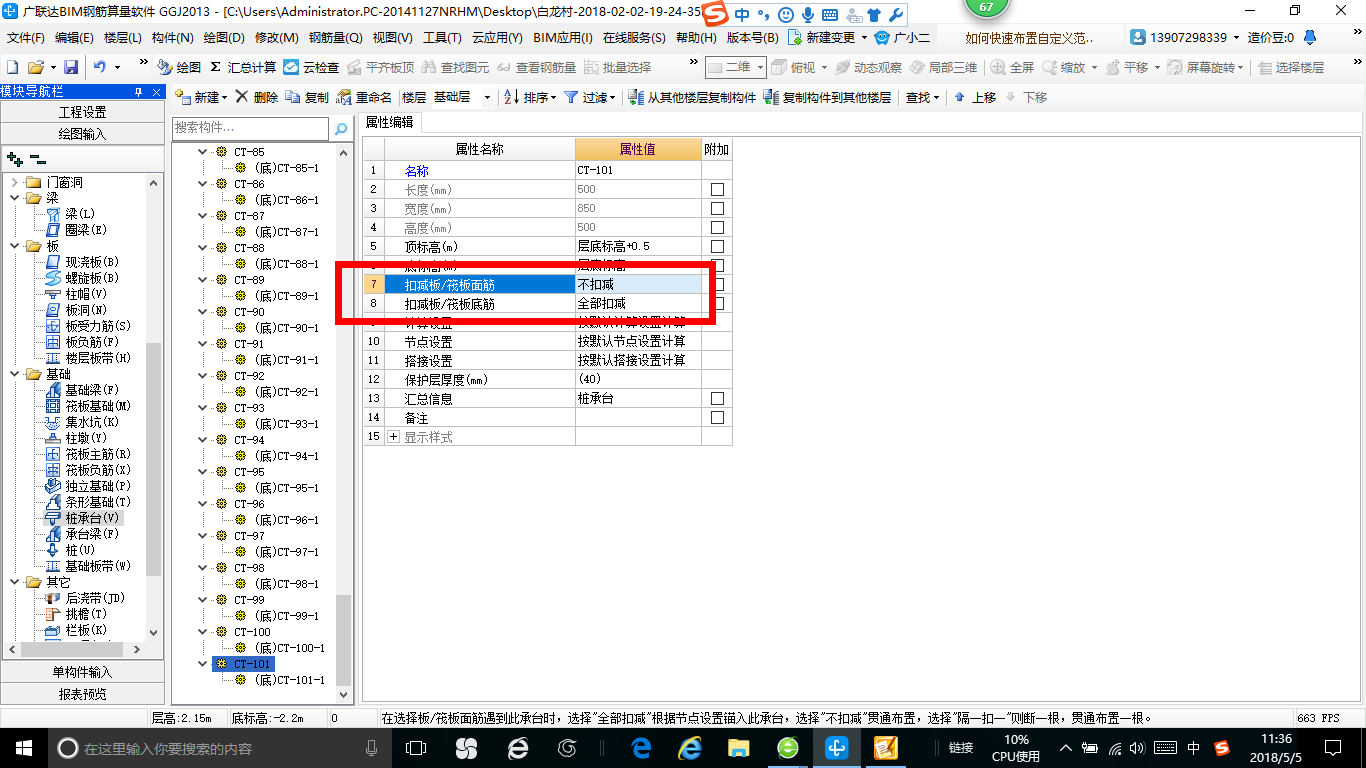Image resolution: width=1366 pixels, height=768 pixels.
Task: Toggle 附加 checkbox for 备注 row
Action: 717,417
